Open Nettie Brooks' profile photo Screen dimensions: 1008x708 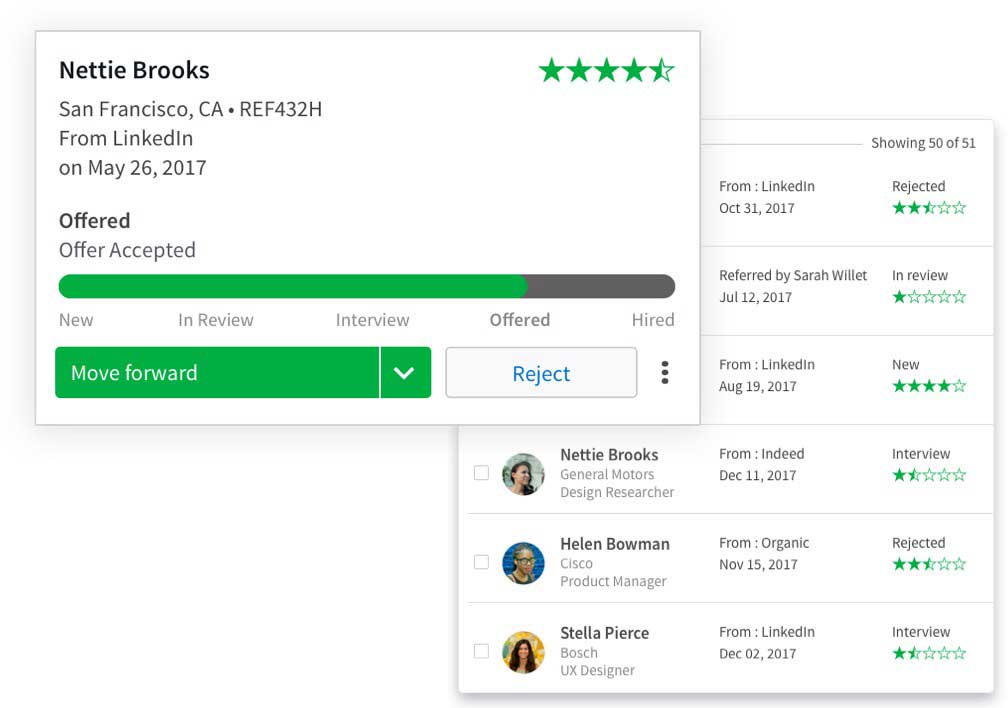(x=523, y=474)
